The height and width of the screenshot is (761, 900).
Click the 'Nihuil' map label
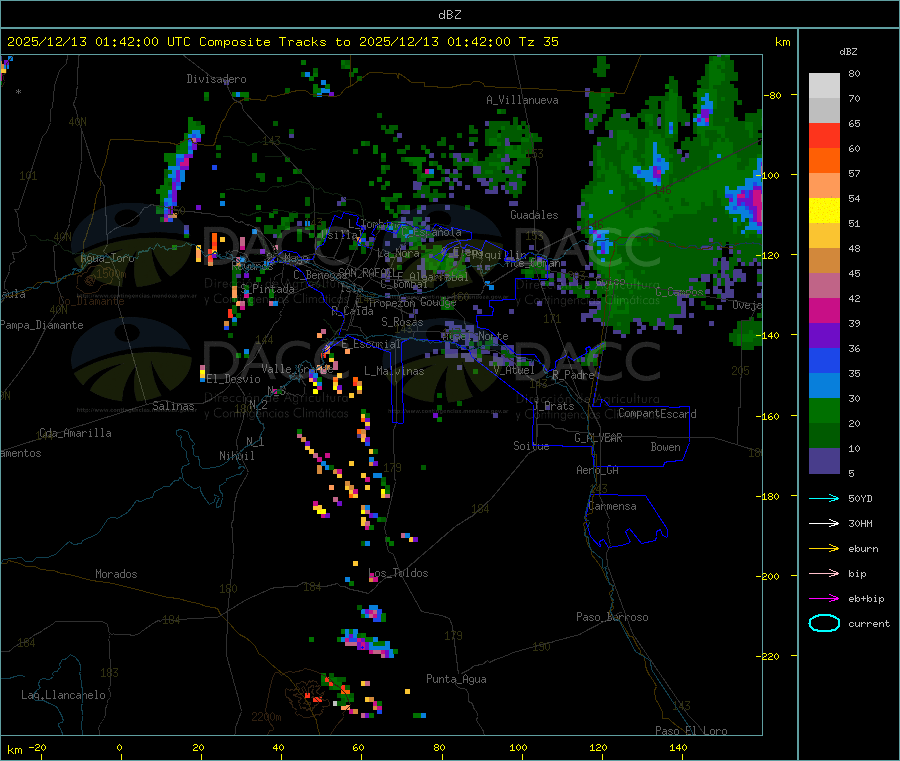click(x=237, y=456)
